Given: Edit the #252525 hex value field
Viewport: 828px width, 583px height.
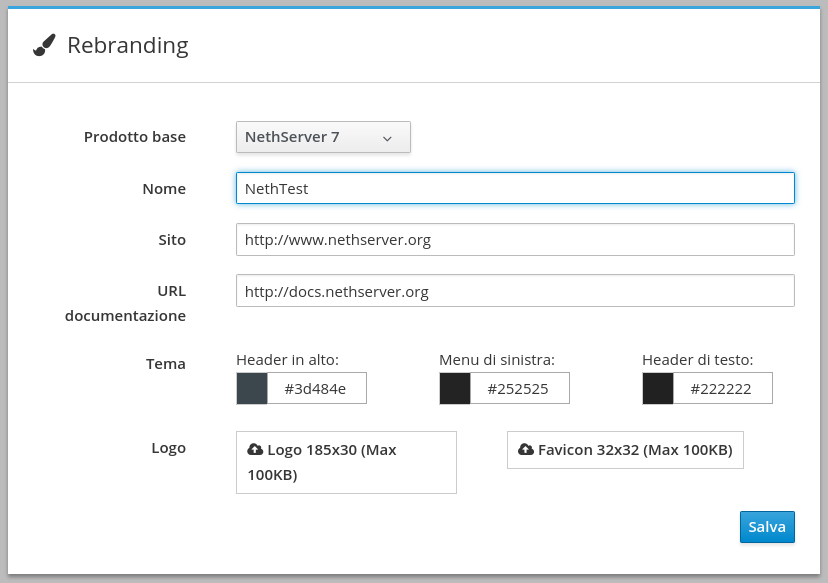Looking at the screenshot, I should (520, 389).
